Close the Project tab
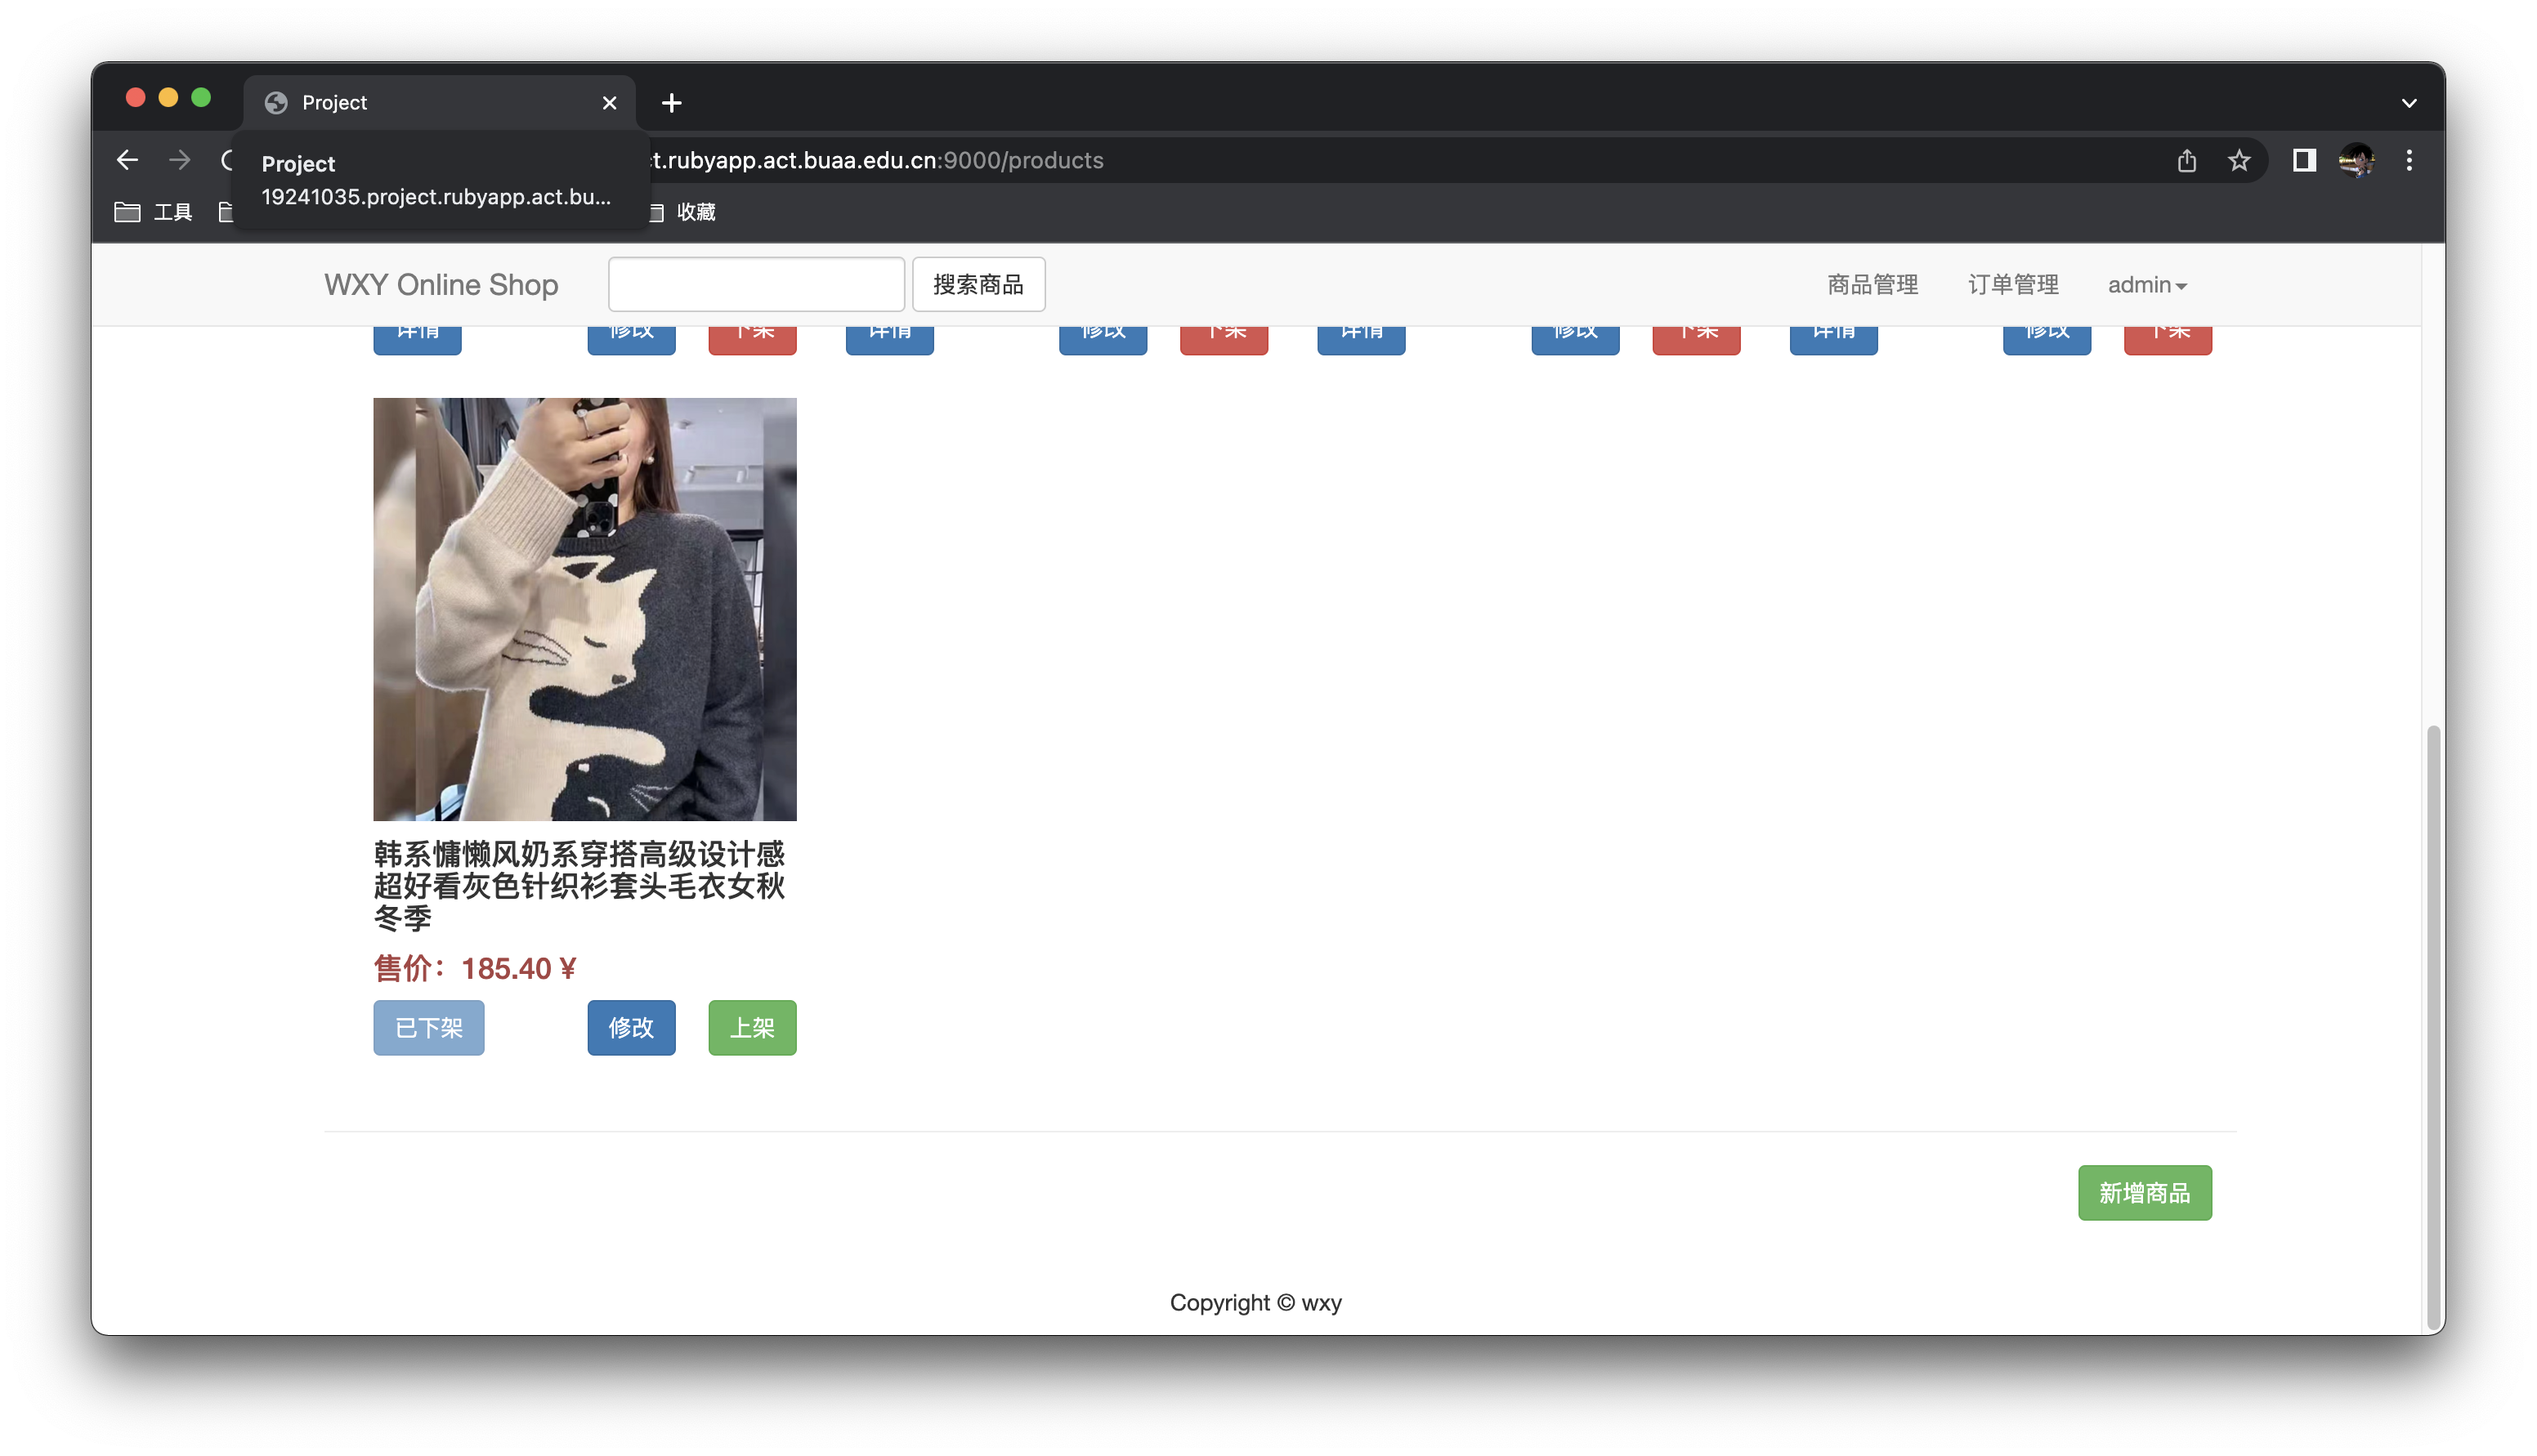The width and height of the screenshot is (2537, 1456). 609,103
